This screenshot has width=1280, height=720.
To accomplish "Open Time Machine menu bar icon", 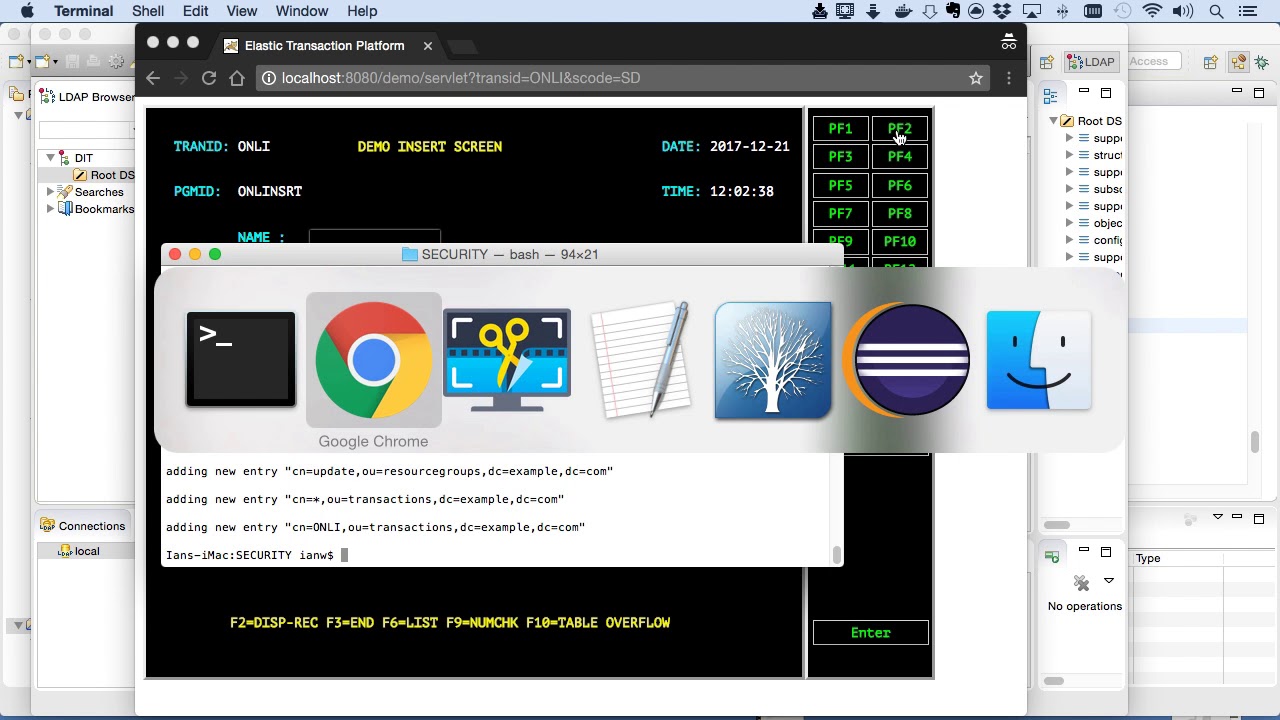I will point(1122,11).
